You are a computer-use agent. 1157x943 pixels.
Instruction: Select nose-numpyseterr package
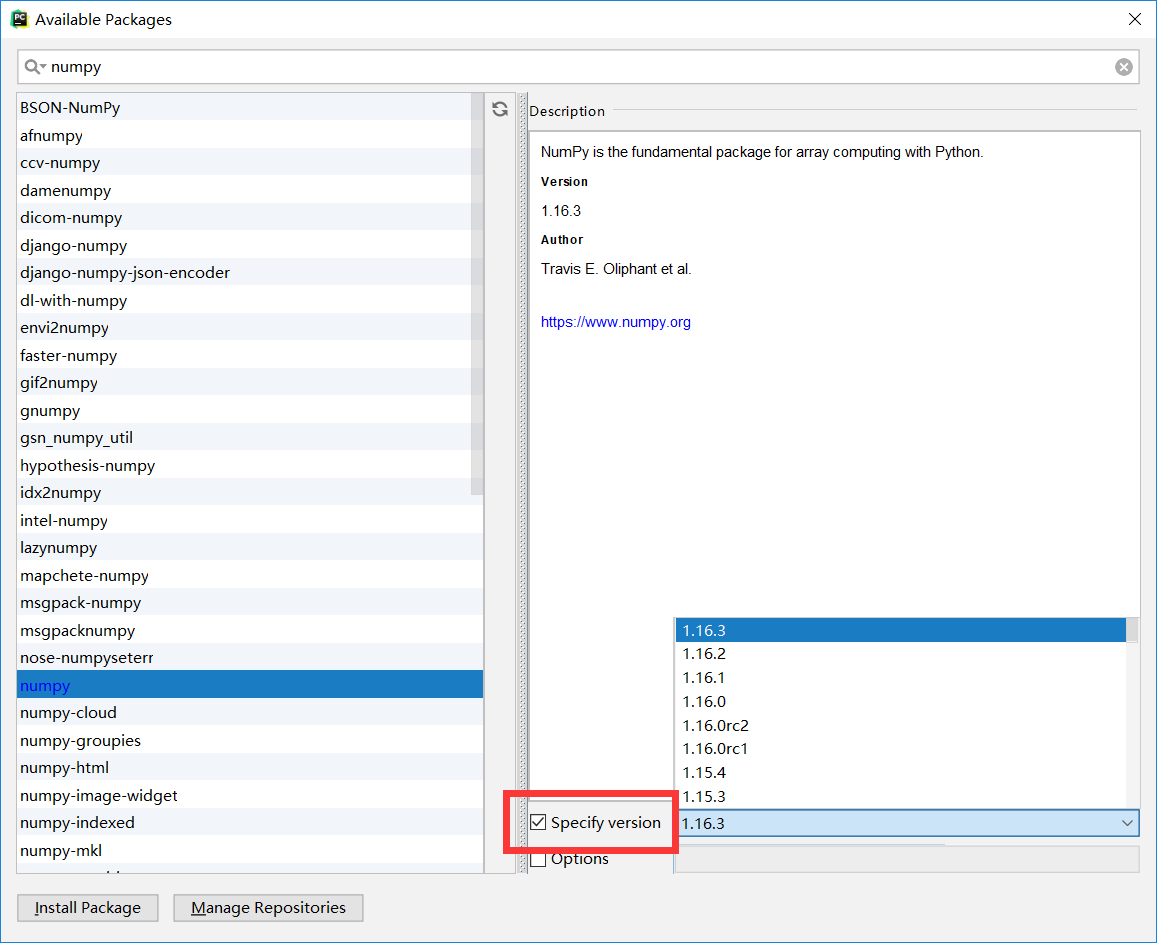tap(250, 657)
